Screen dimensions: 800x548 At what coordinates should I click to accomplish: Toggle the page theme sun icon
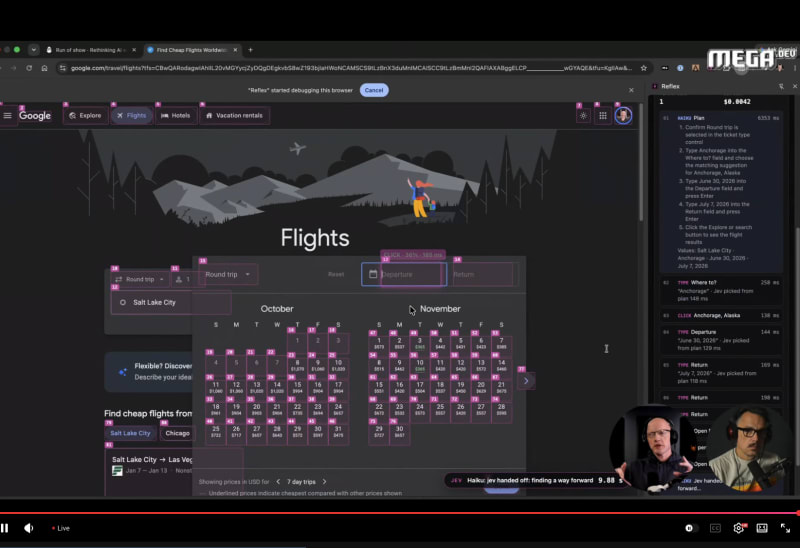pos(583,116)
